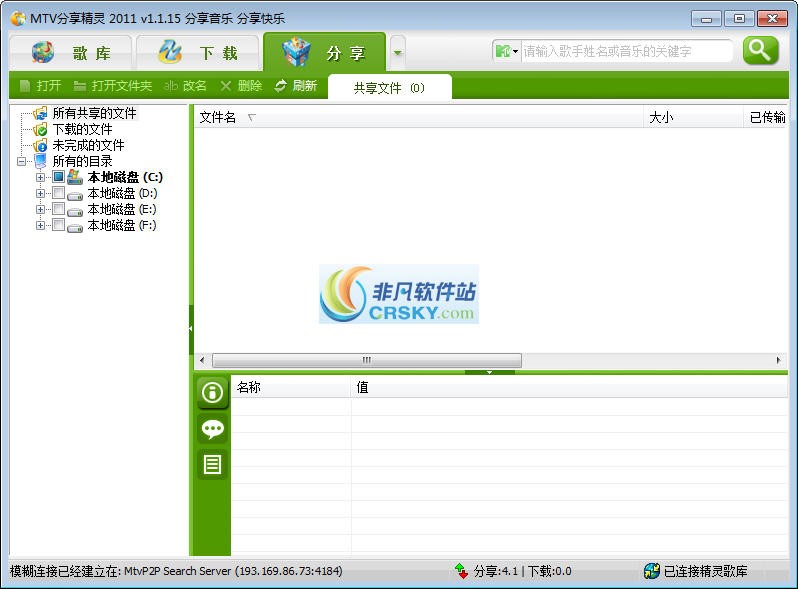The height and width of the screenshot is (589, 798).
Task: Click the 改名 rename toolbar button
Action: [x=185, y=86]
